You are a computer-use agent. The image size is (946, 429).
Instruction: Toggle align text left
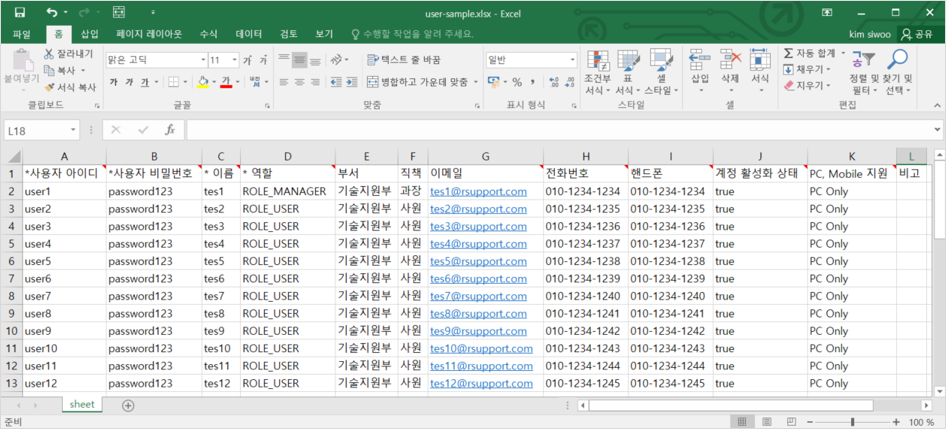click(284, 81)
